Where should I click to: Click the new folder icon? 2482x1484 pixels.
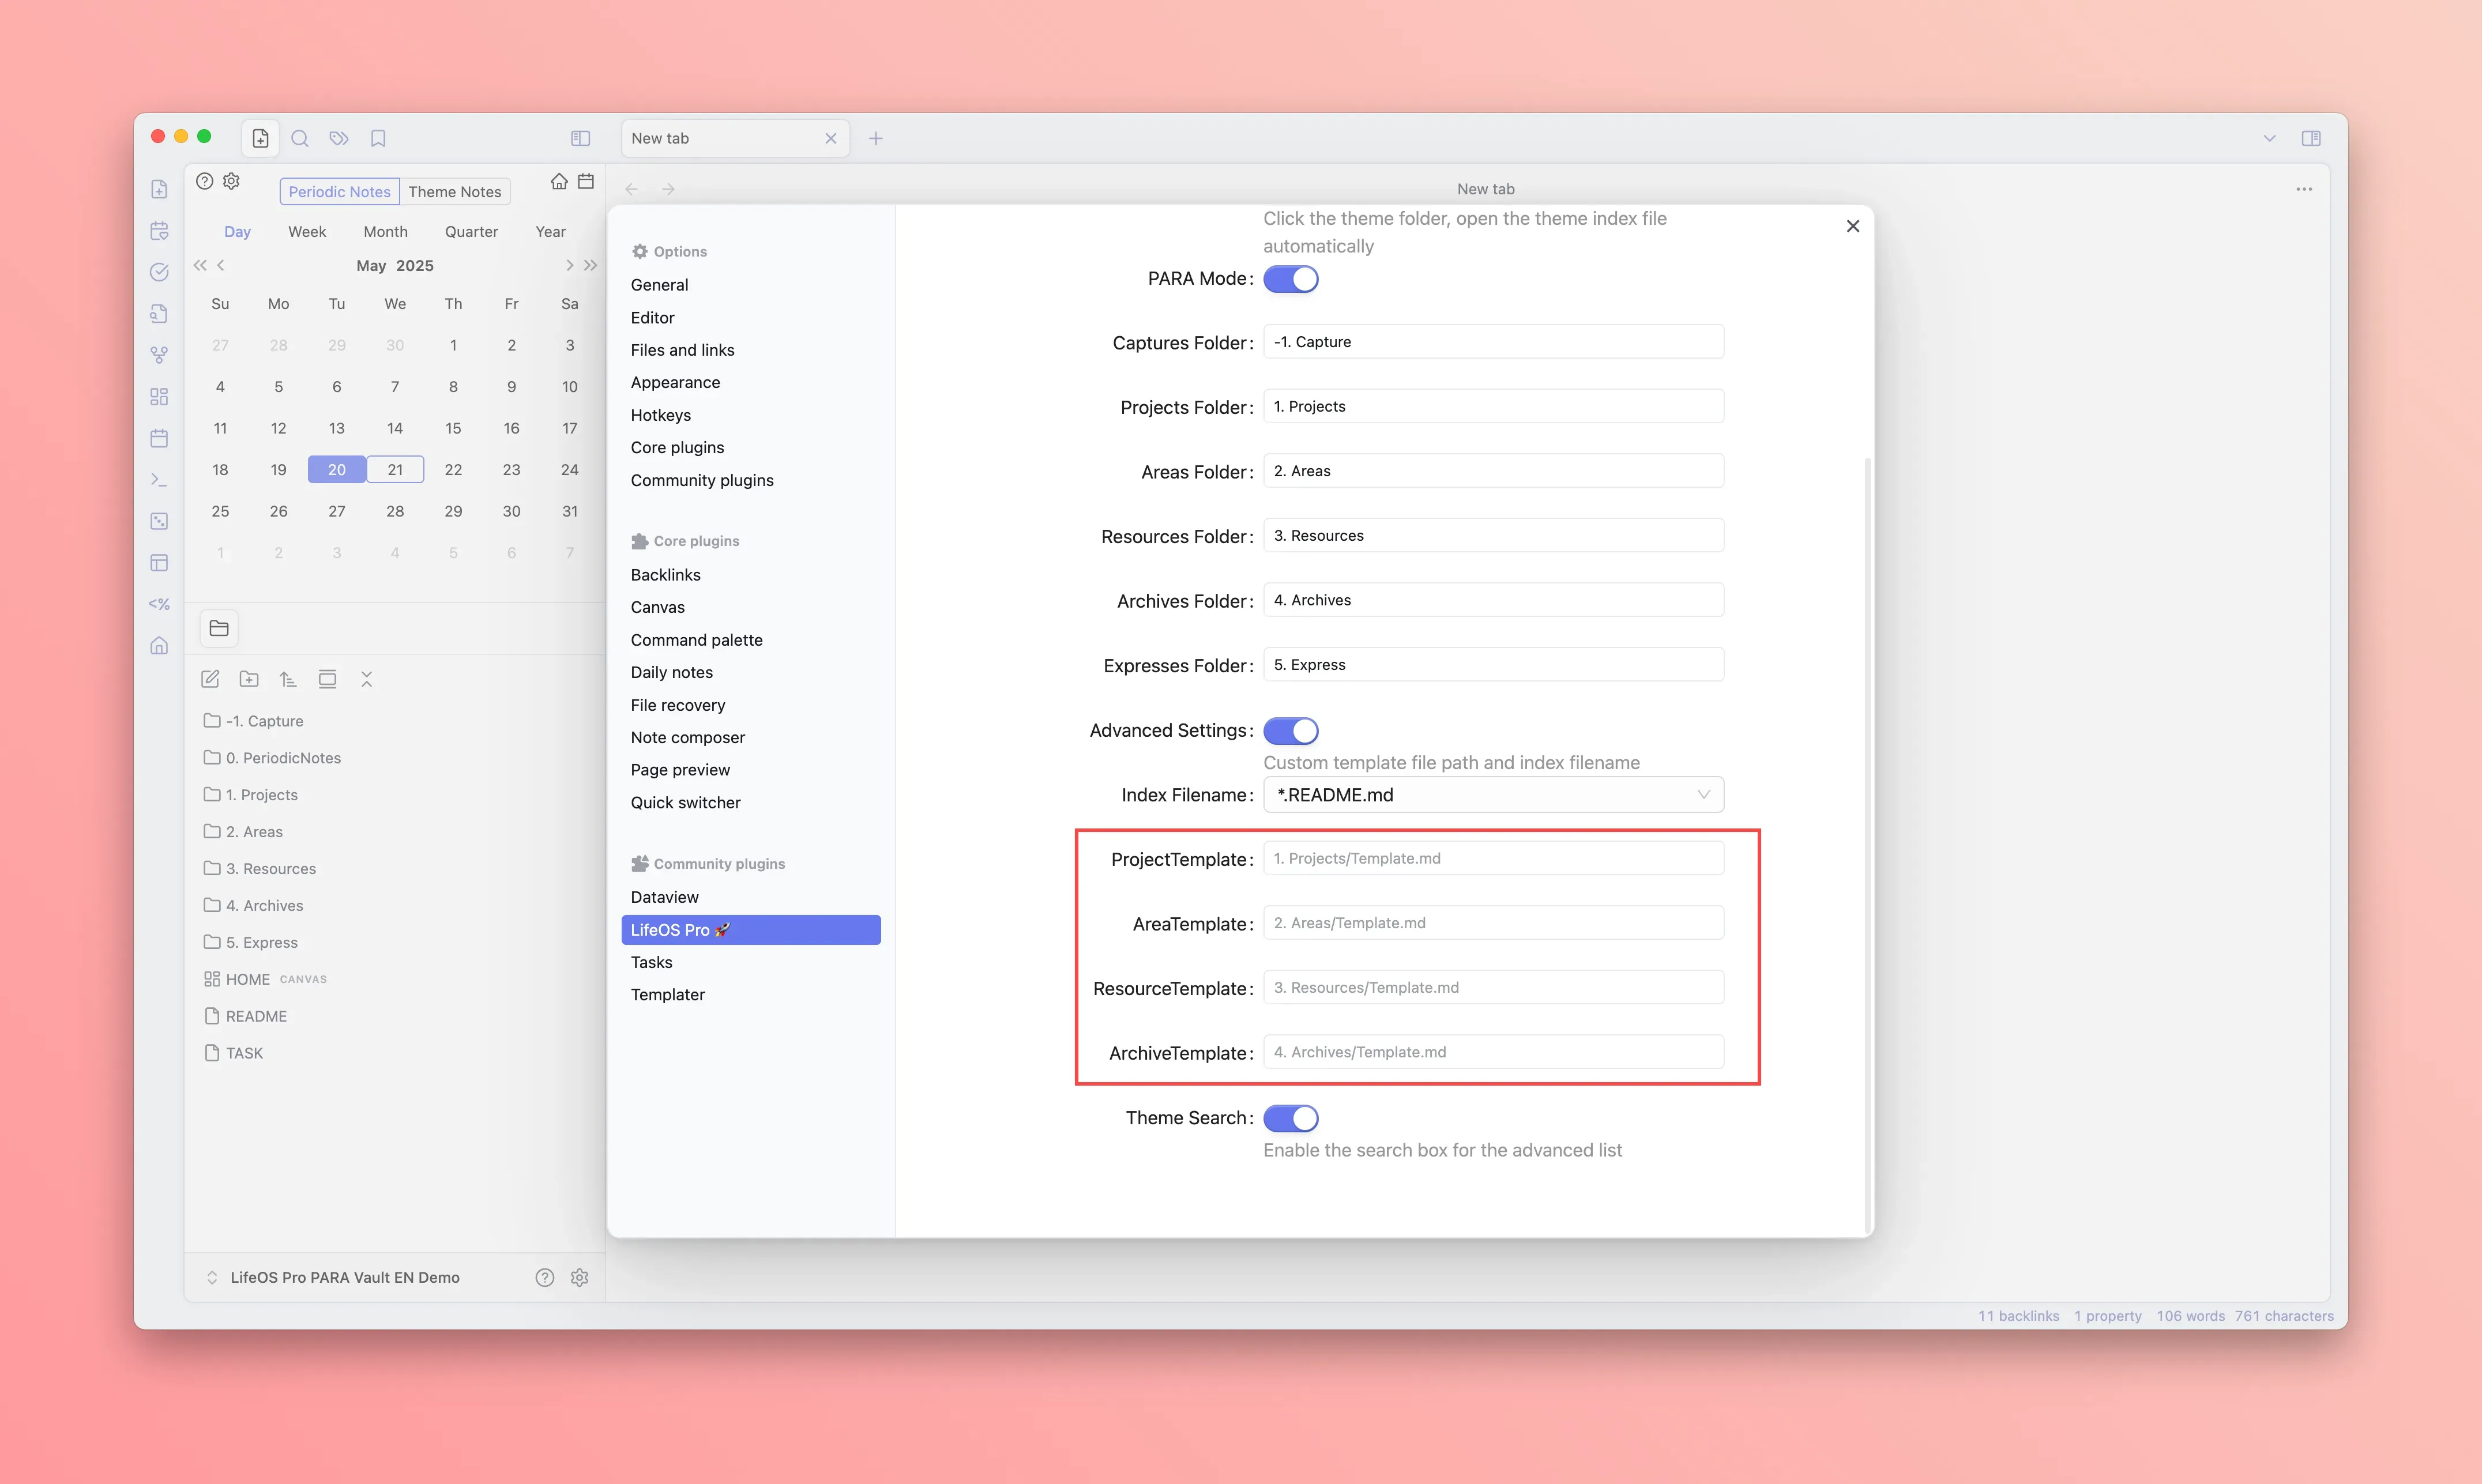tap(249, 679)
